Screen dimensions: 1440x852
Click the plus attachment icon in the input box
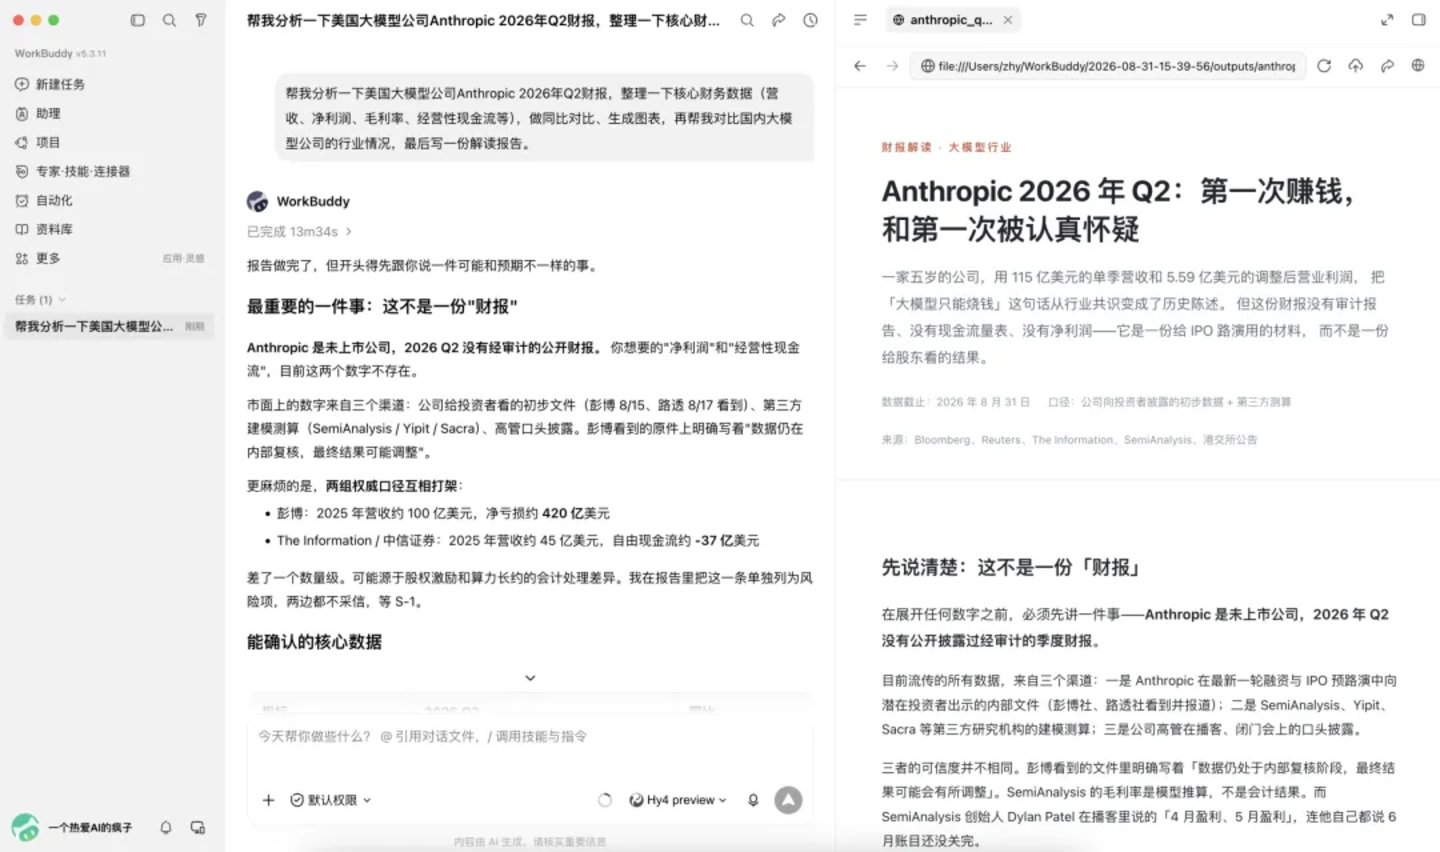coord(268,800)
